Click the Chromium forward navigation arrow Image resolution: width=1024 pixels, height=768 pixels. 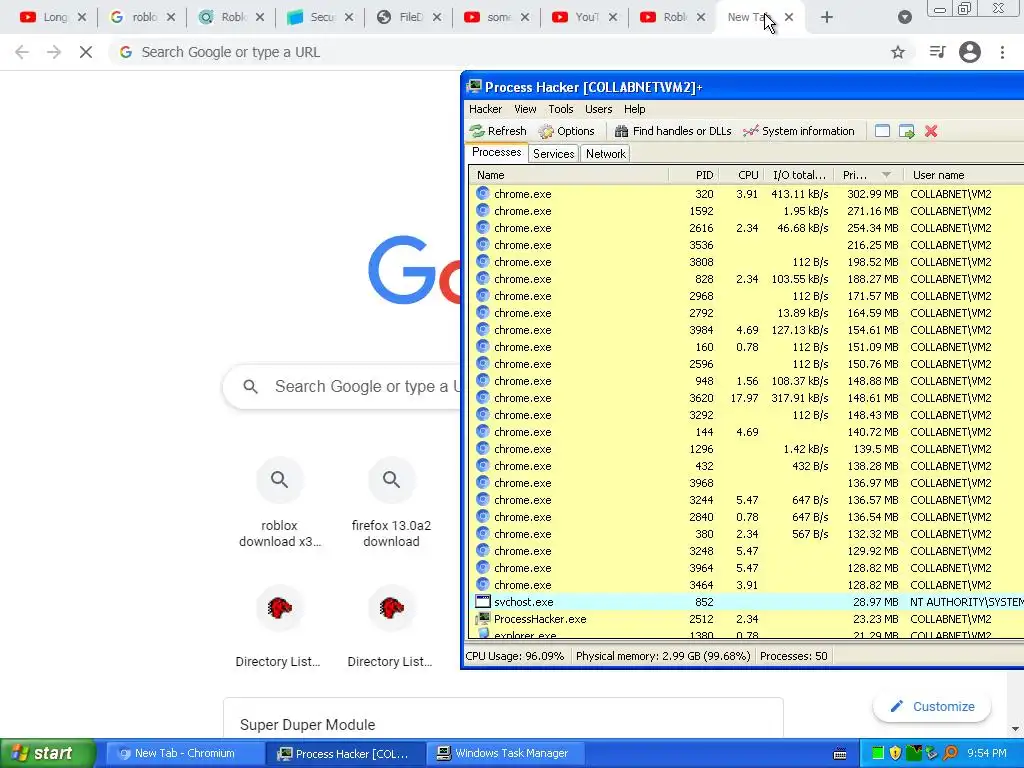click(x=54, y=52)
